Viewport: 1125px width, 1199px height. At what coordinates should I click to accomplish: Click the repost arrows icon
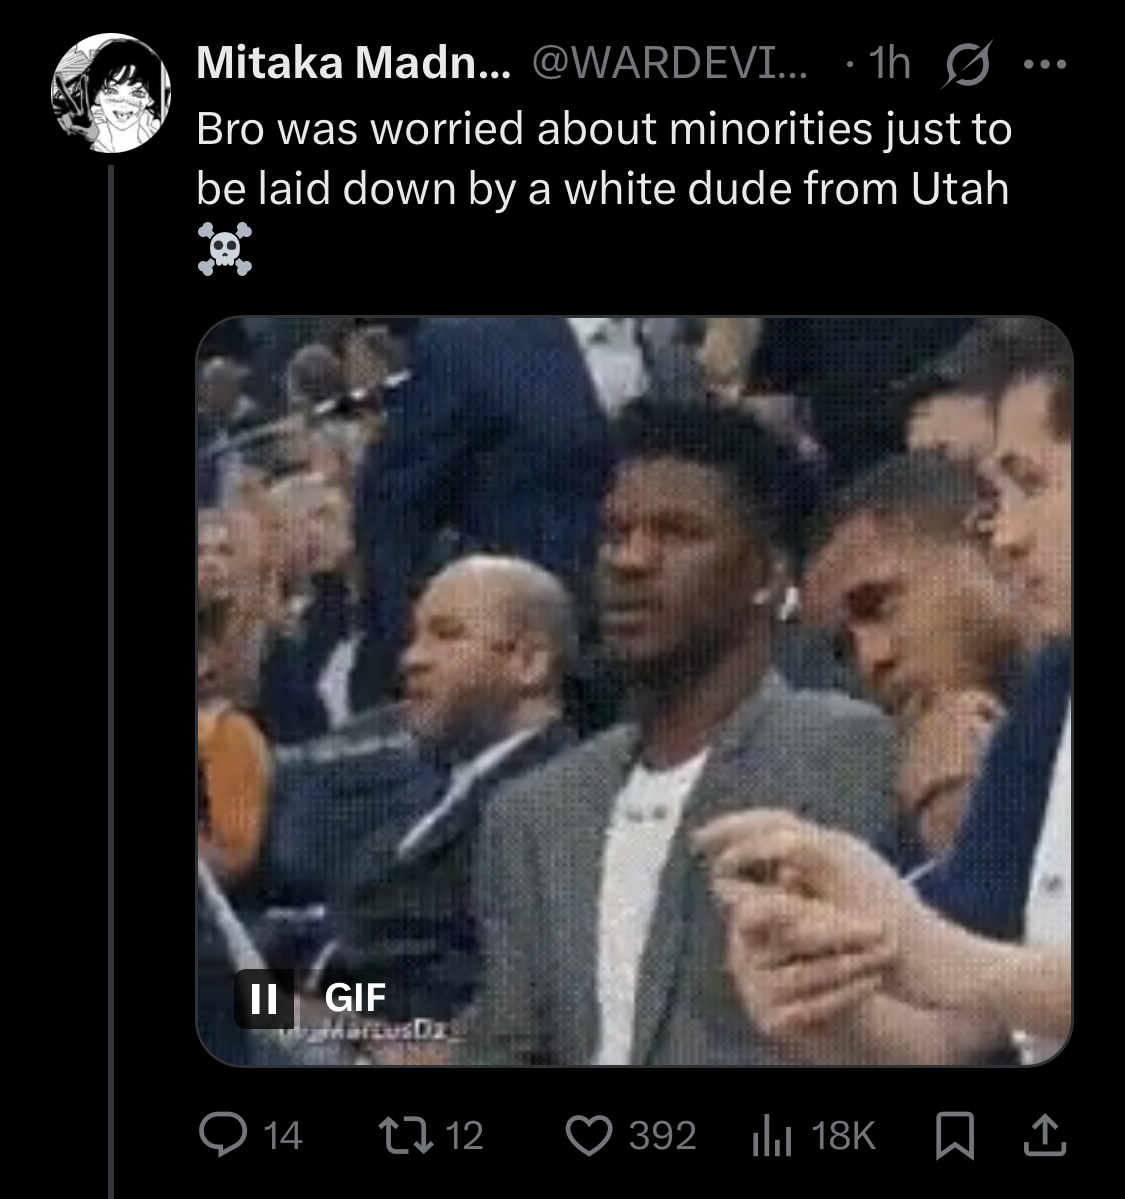click(x=407, y=1135)
